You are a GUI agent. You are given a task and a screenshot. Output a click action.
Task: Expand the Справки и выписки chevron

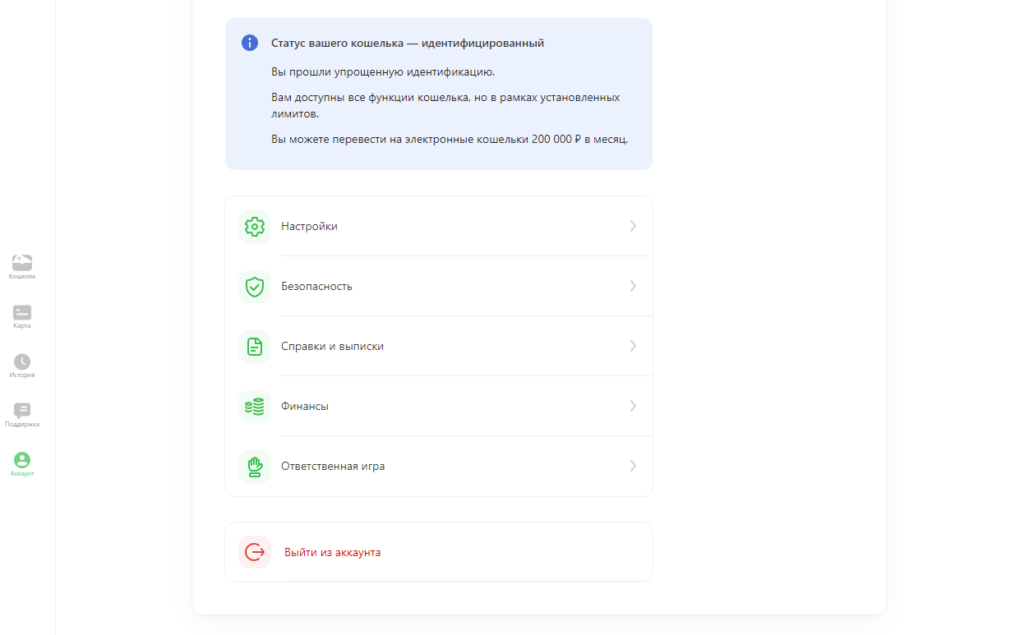tap(633, 346)
